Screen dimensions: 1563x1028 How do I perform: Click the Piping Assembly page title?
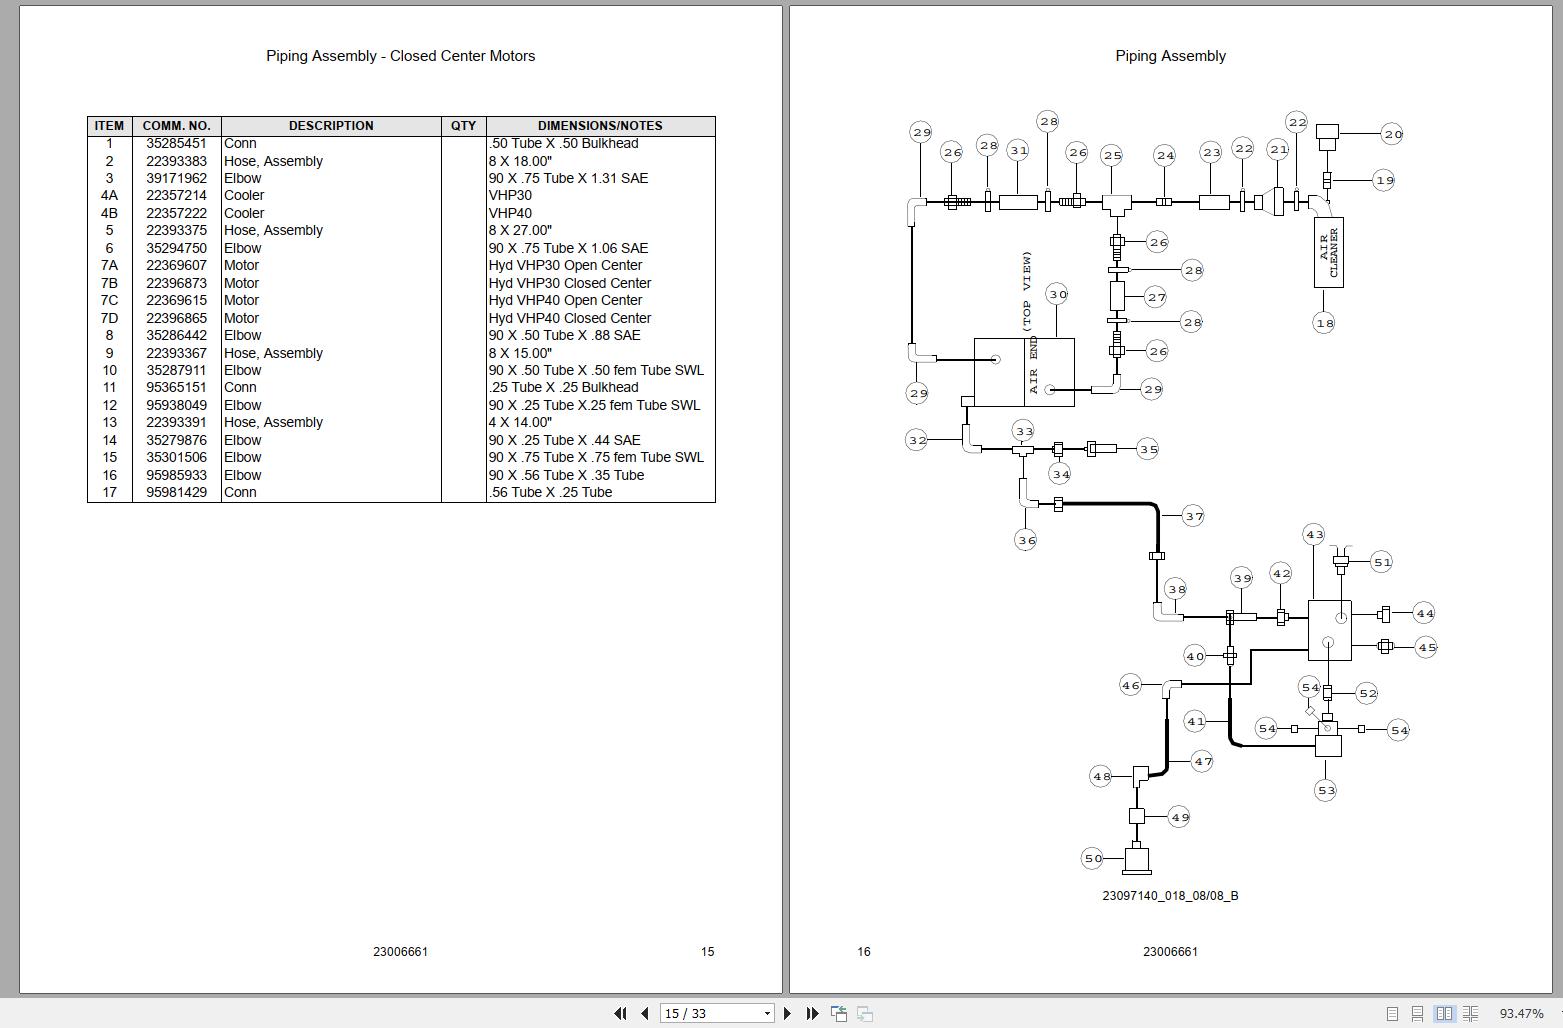pos(1169,56)
